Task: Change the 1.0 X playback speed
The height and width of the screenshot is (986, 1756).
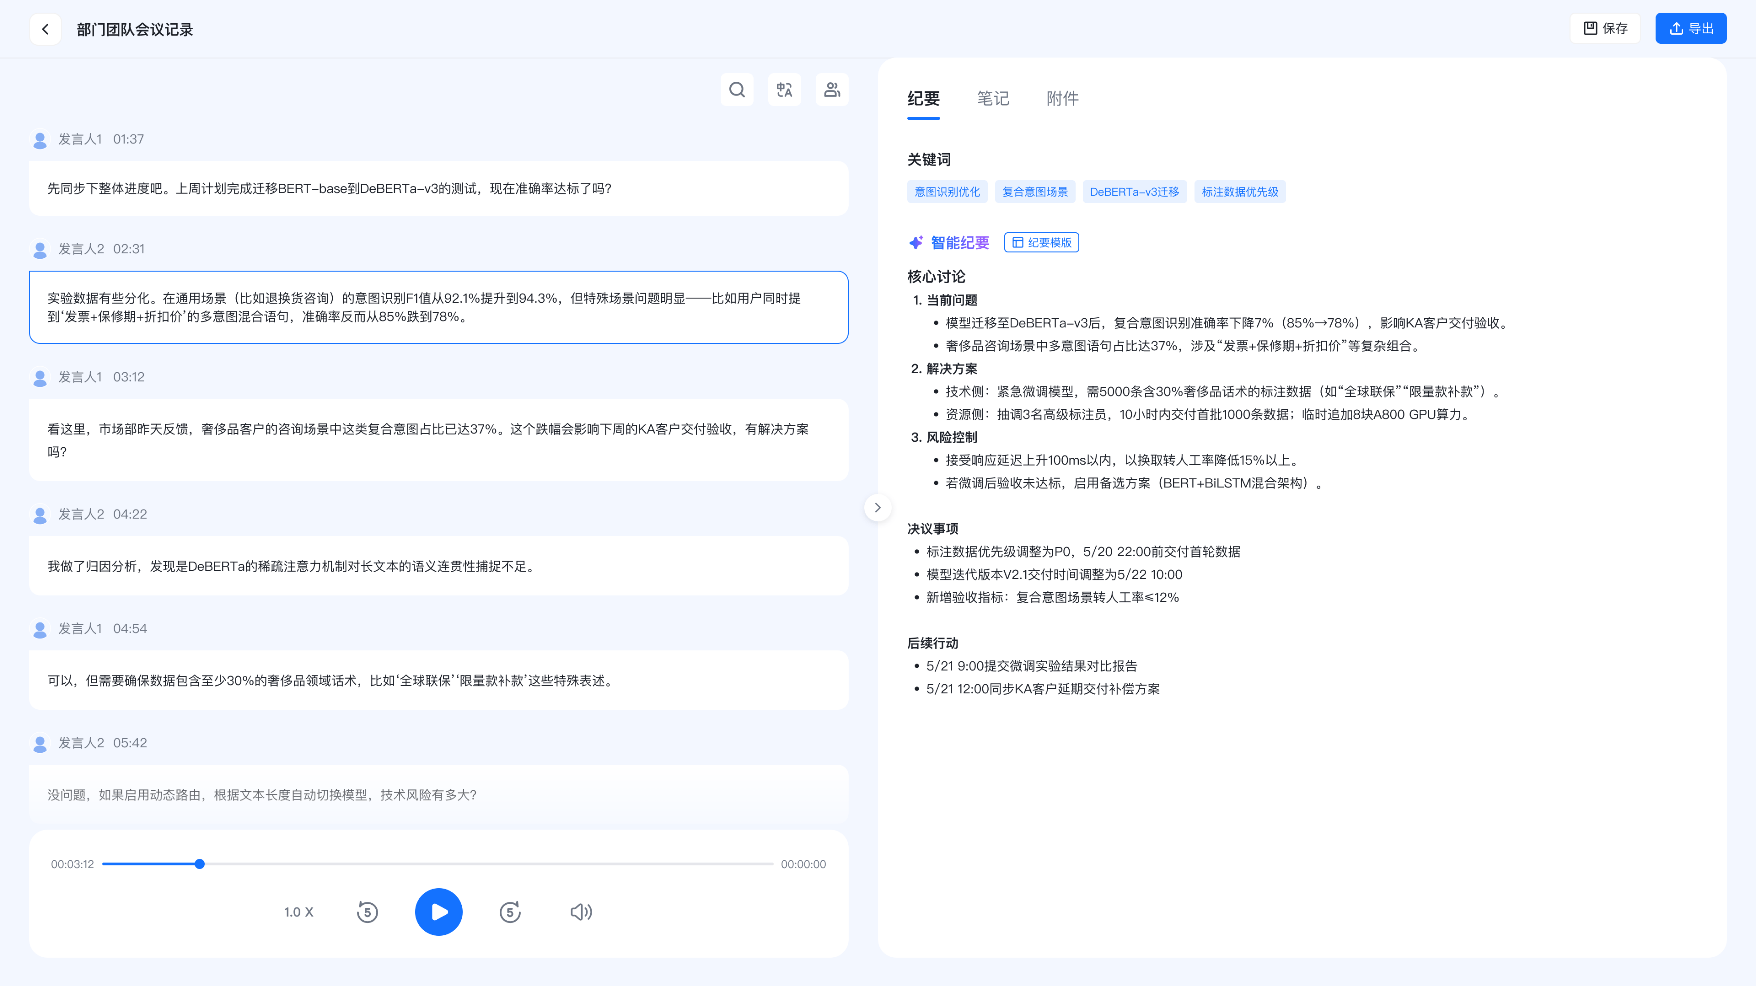Action: pyautogui.click(x=298, y=912)
